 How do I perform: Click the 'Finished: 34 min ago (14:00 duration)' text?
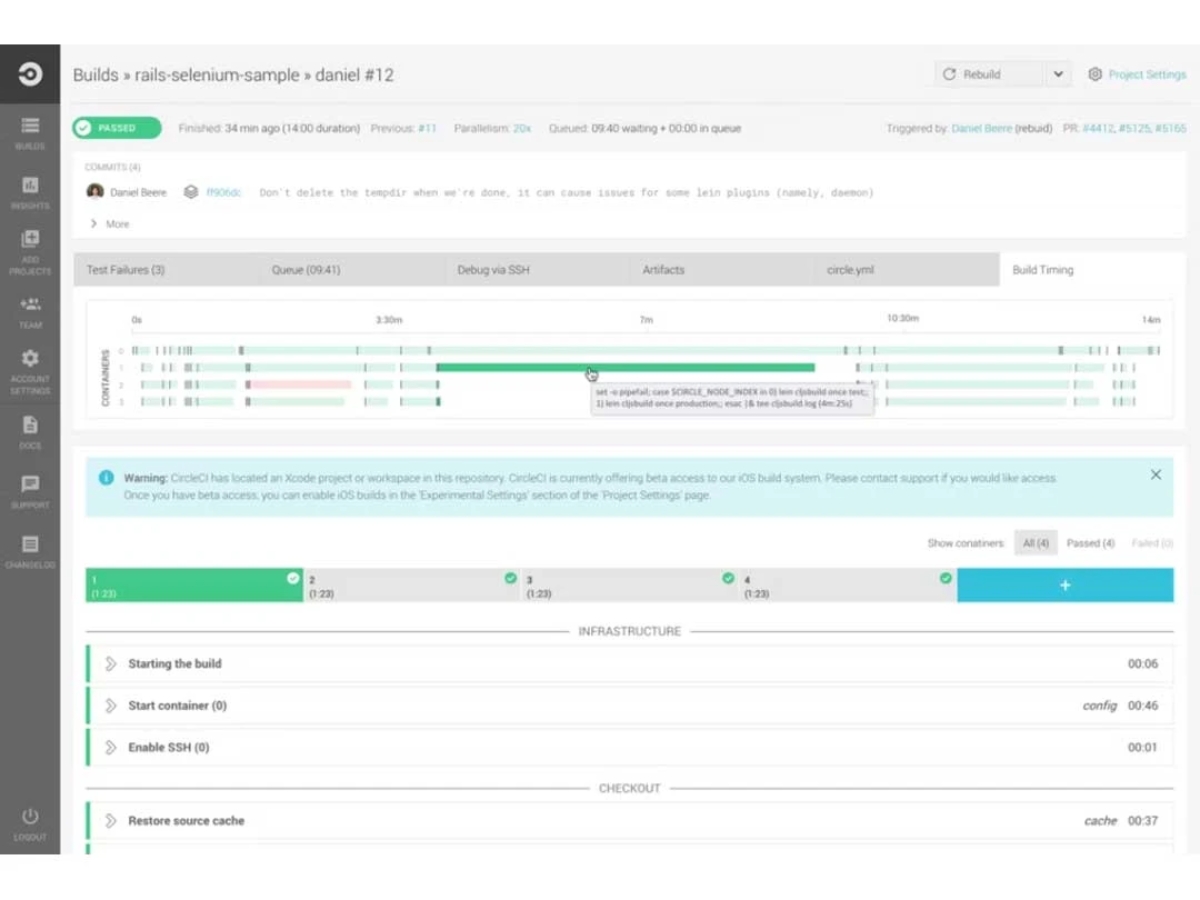tap(269, 128)
